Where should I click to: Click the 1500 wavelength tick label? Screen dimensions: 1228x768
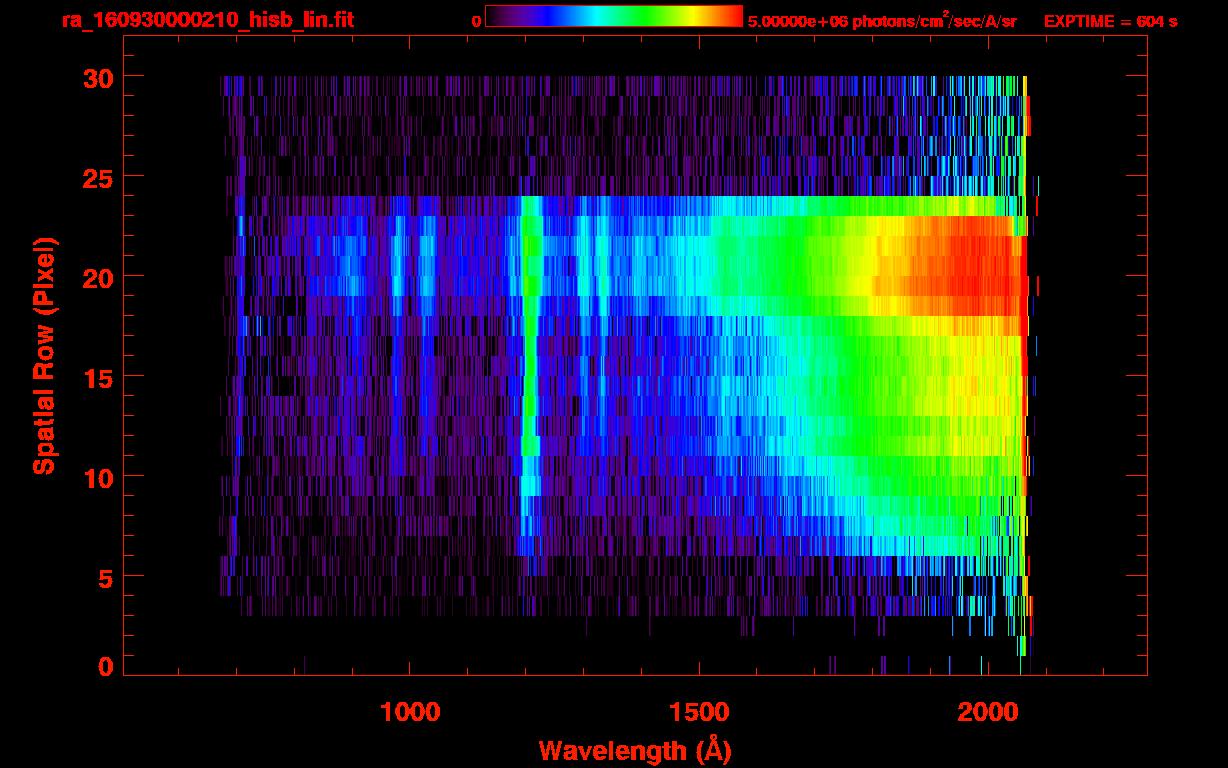click(699, 711)
